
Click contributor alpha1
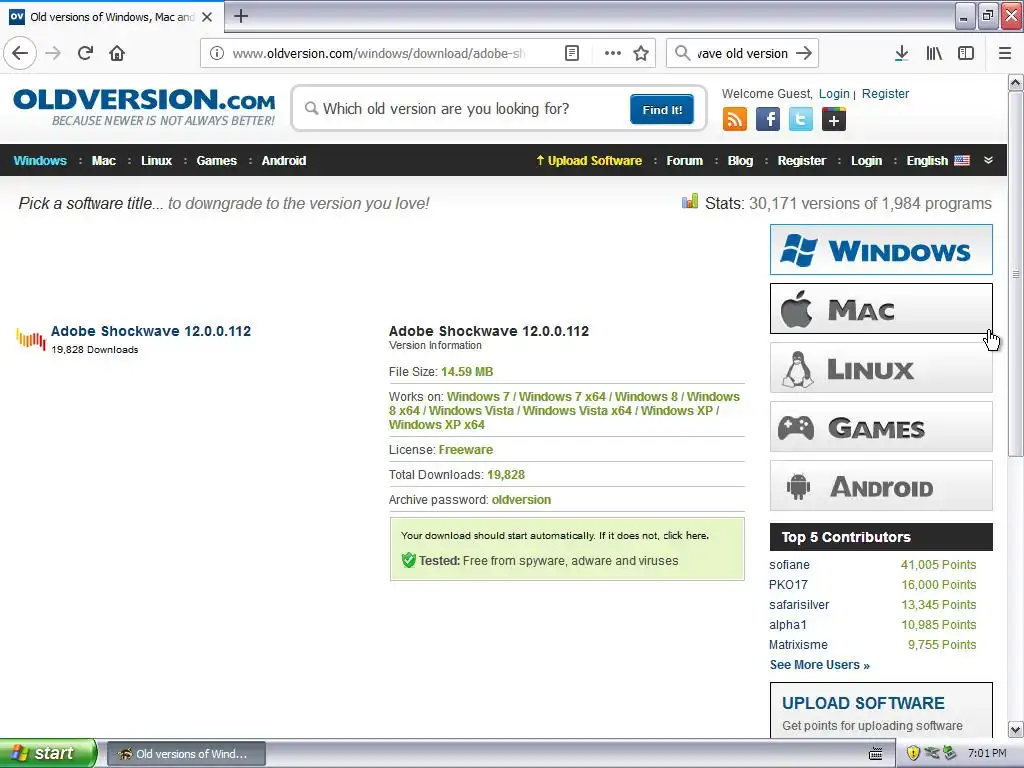click(788, 625)
